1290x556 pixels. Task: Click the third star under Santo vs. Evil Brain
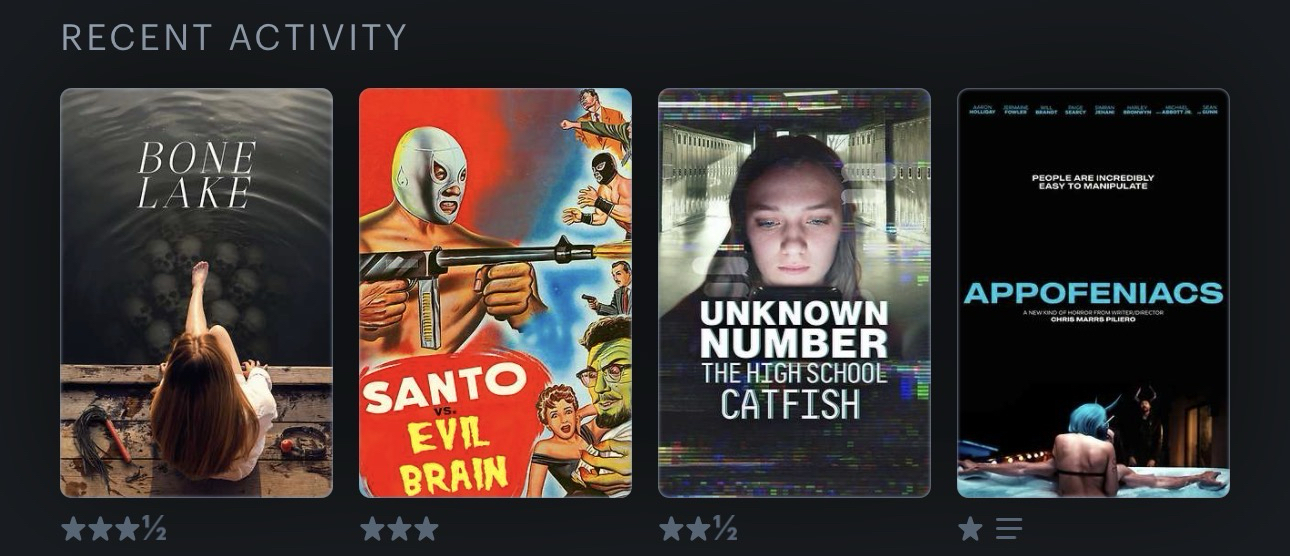pyautogui.click(x=426, y=528)
